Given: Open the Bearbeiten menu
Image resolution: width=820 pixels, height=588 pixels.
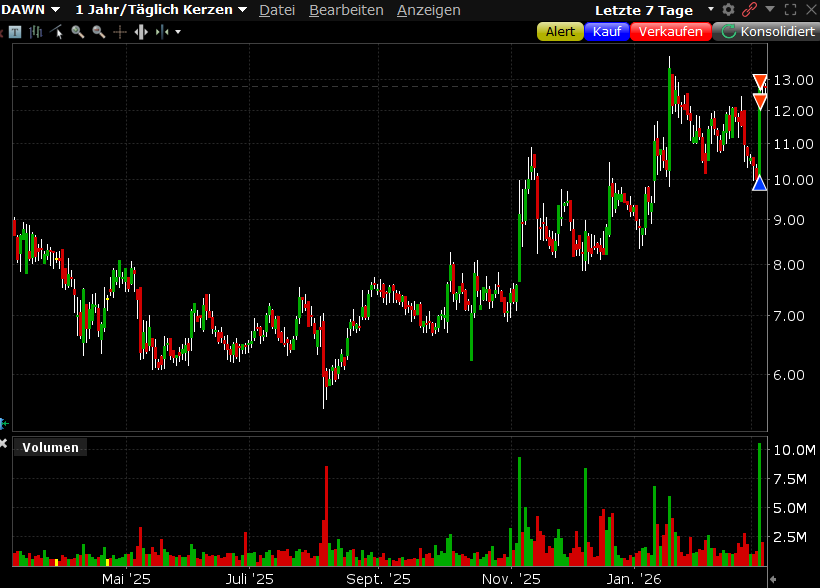Looking at the screenshot, I should (x=347, y=10).
